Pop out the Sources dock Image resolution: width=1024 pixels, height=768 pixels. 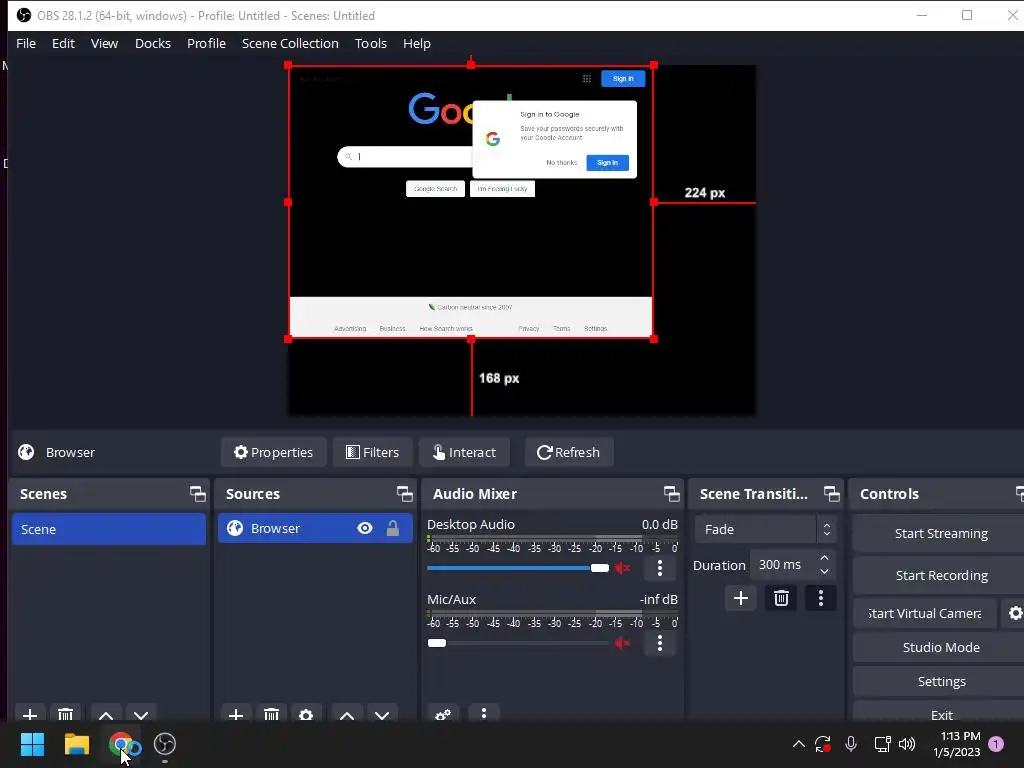pyautogui.click(x=404, y=494)
